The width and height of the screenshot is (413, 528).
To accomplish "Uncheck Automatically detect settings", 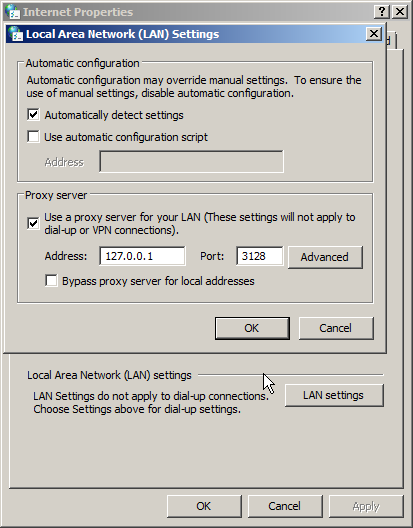I will [33, 115].
